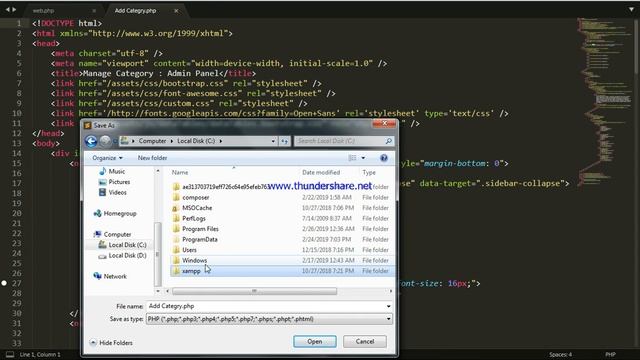Select Network in the navigation pane
The width and height of the screenshot is (640, 360).
coord(115,276)
